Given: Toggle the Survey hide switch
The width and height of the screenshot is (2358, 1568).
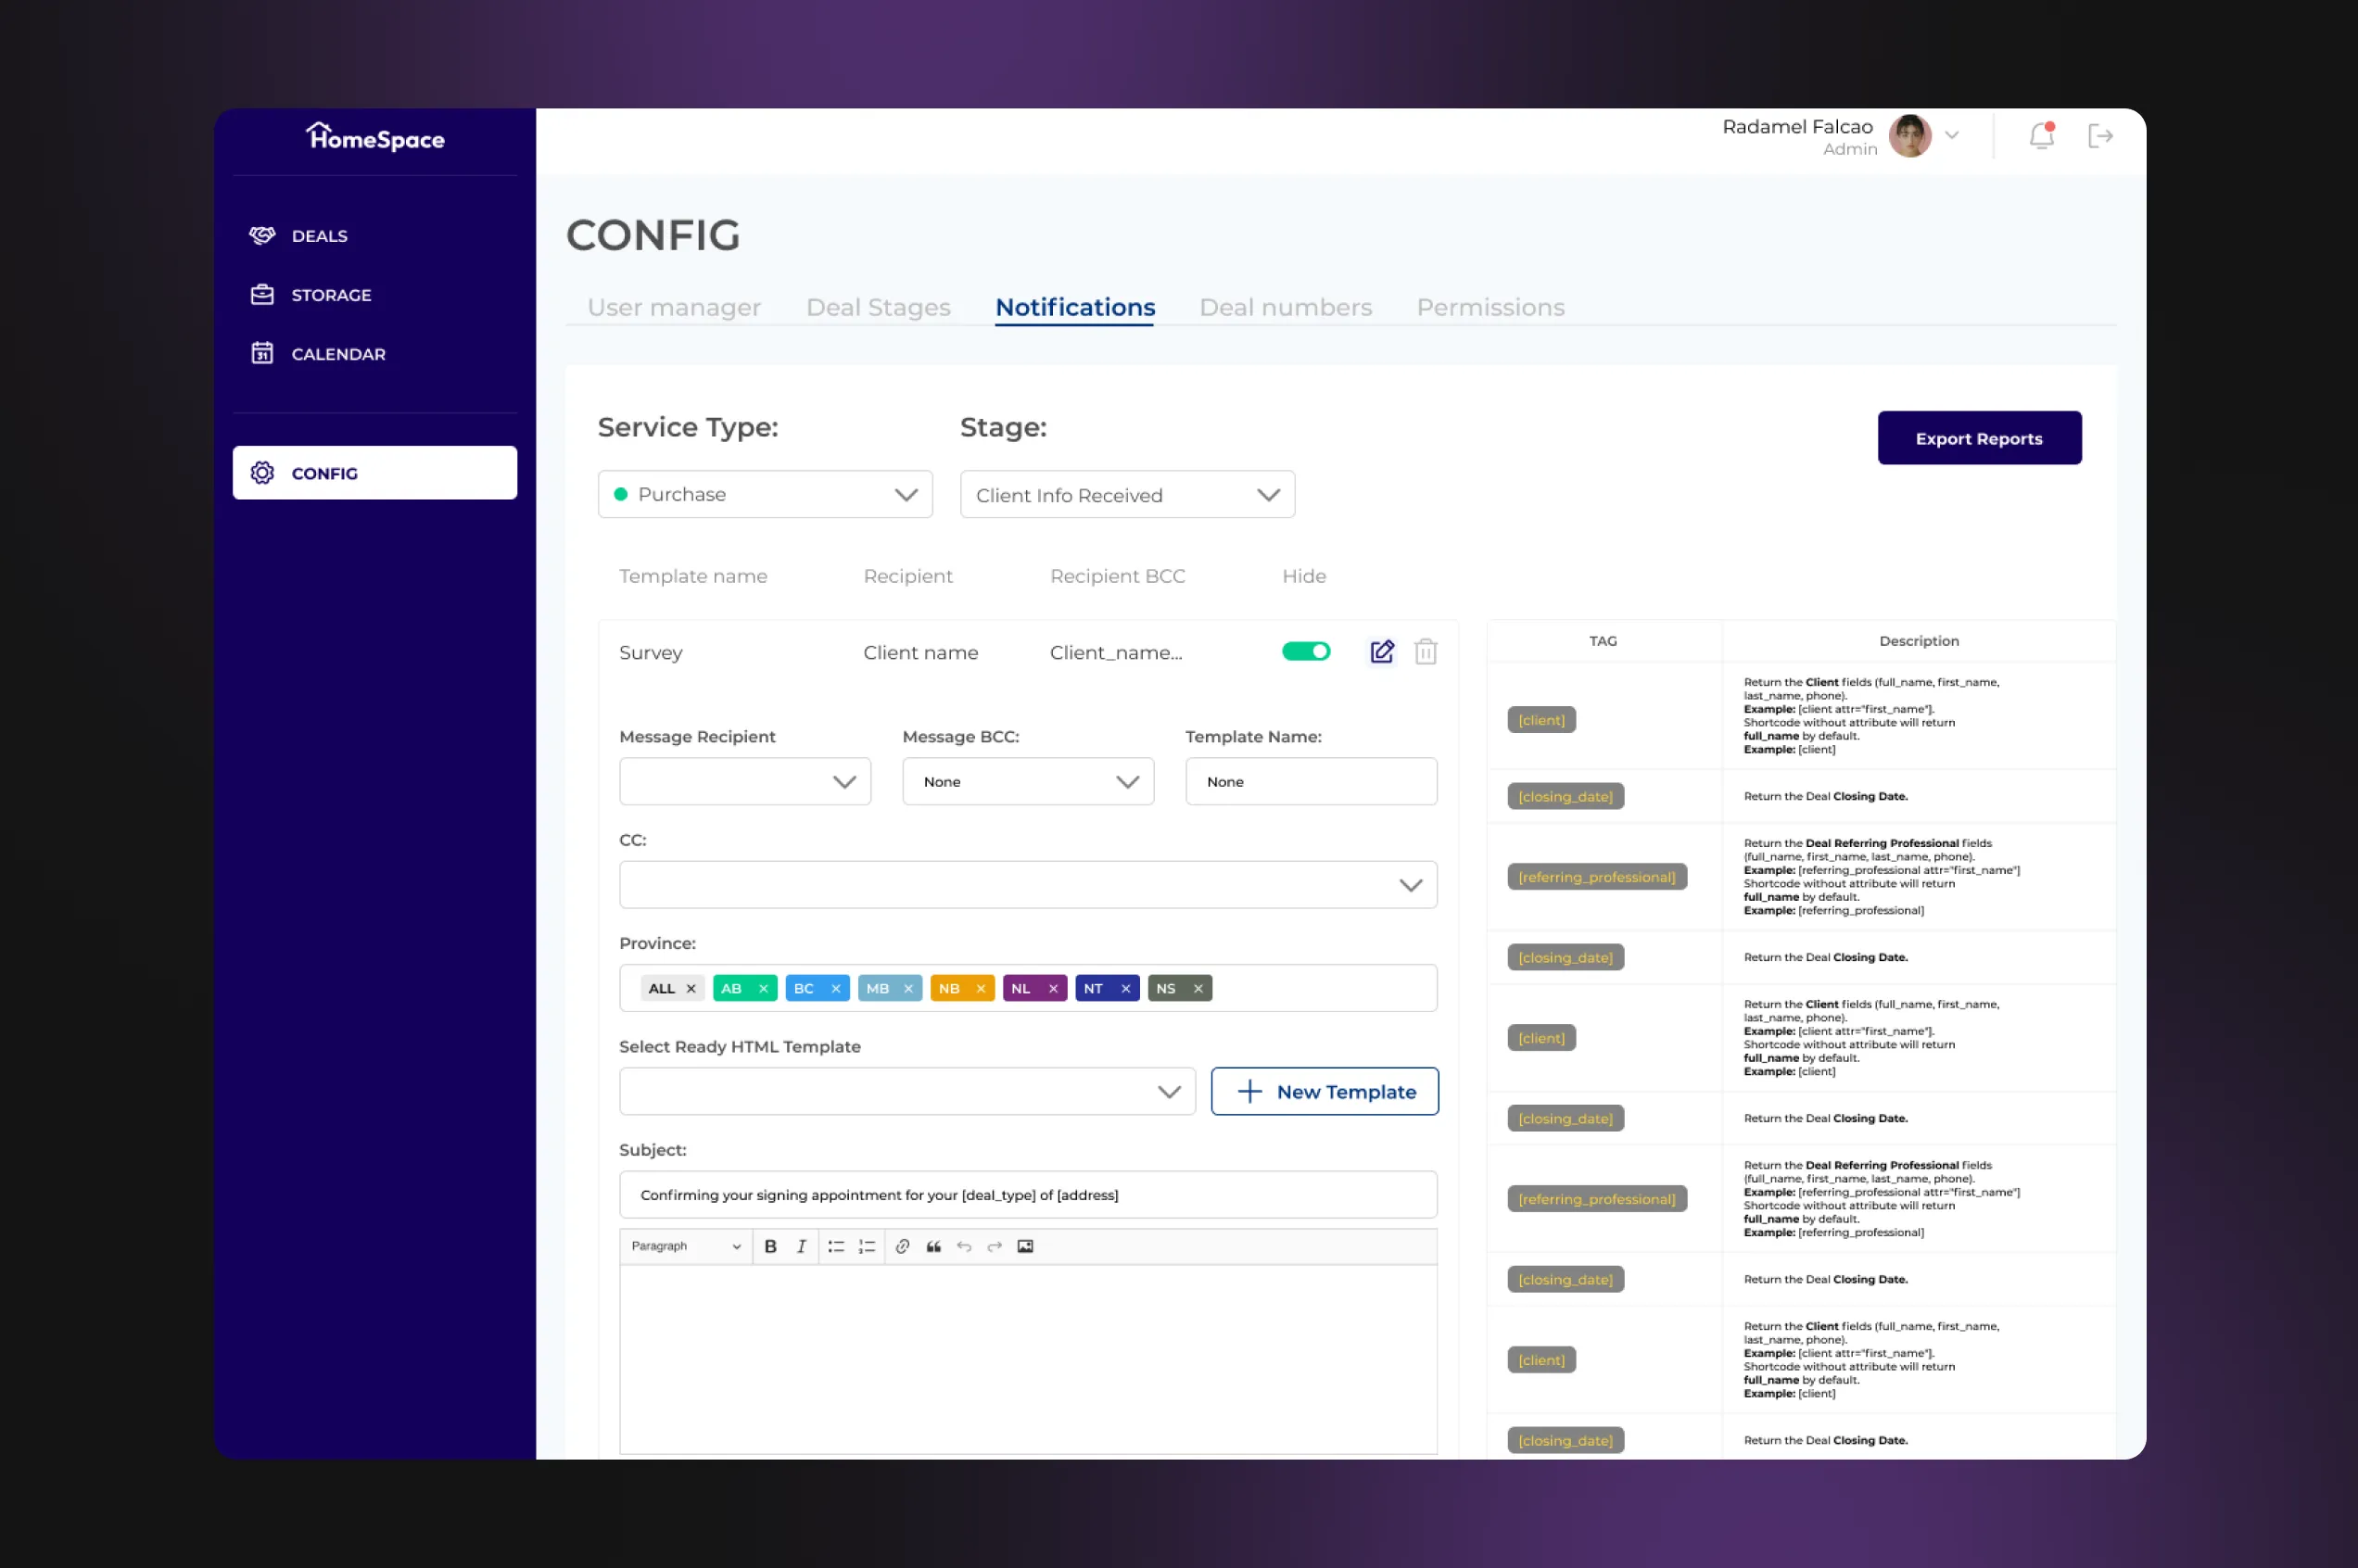Looking at the screenshot, I should (1305, 652).
